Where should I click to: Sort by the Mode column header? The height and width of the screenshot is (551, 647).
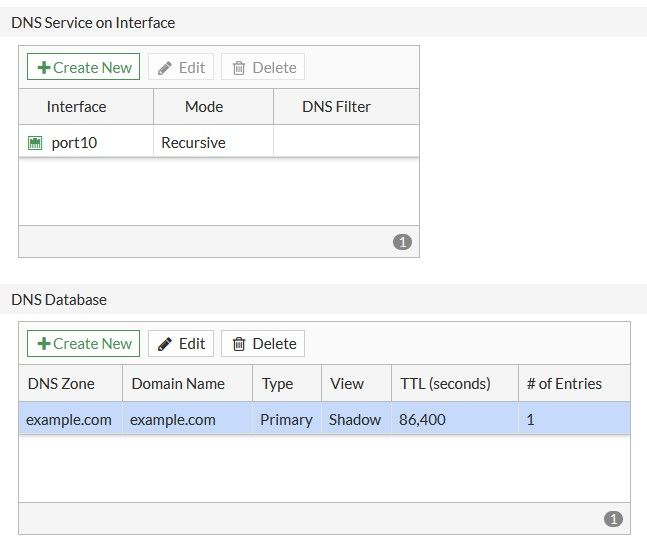204,106
